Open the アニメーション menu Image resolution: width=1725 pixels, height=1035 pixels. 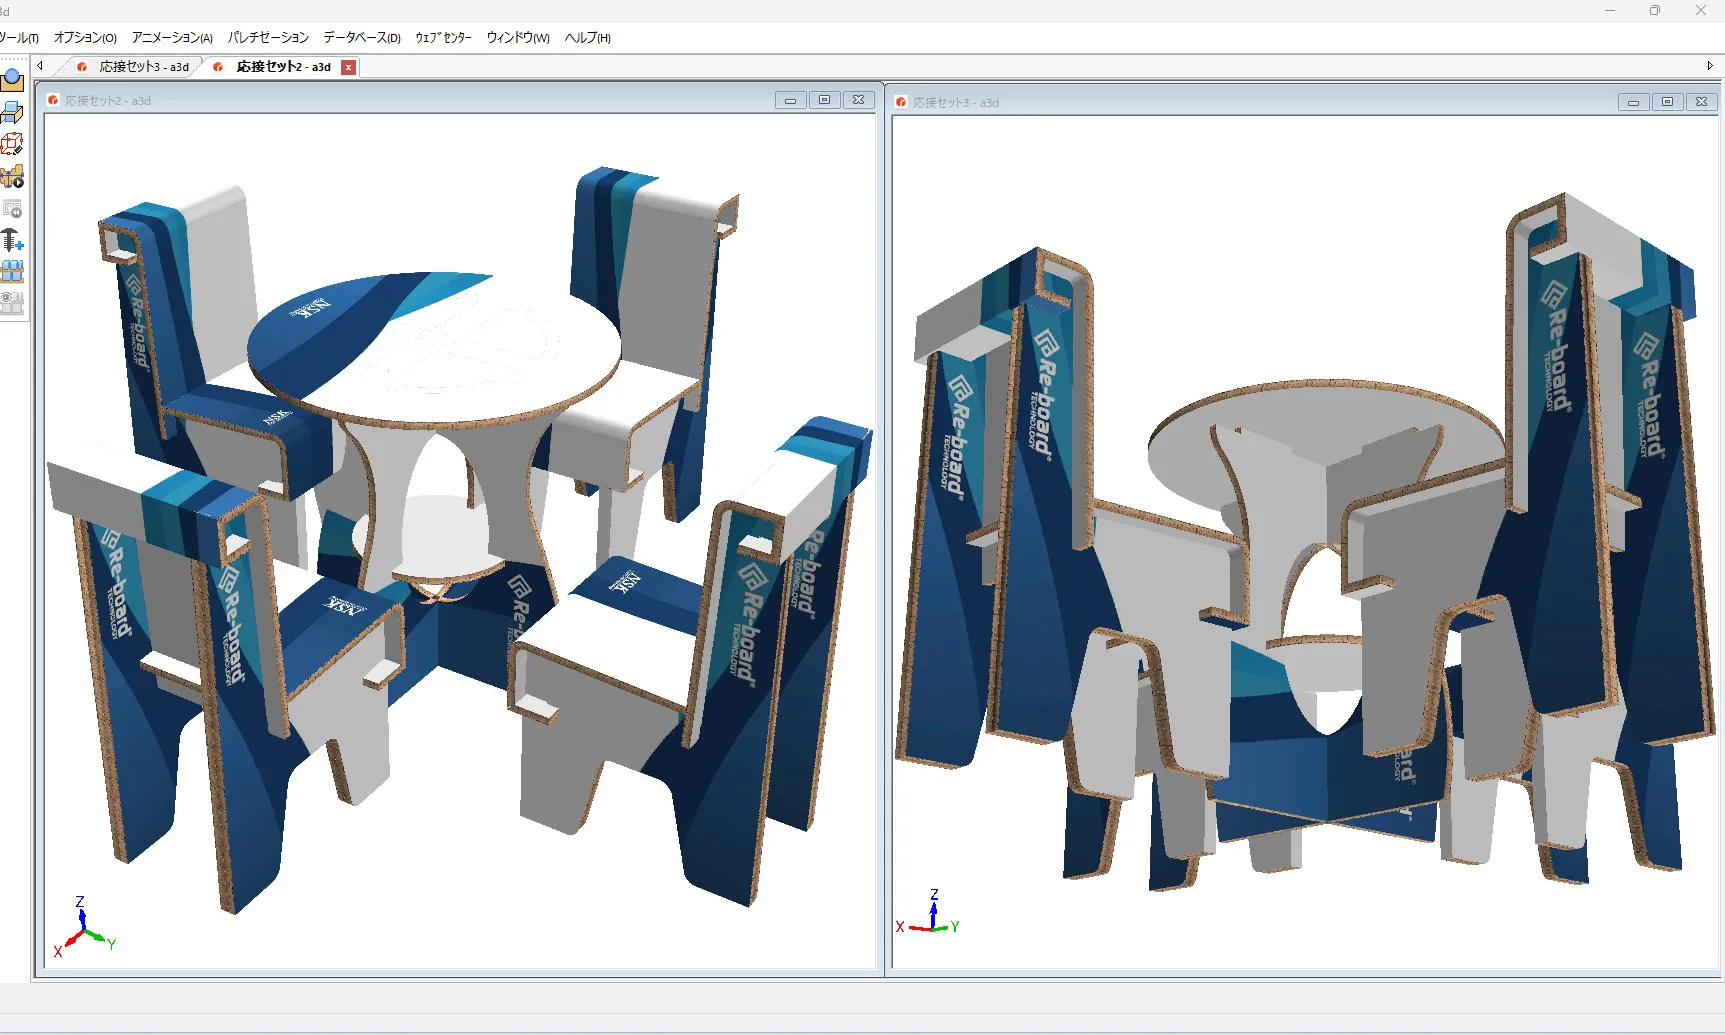(170, 38)
